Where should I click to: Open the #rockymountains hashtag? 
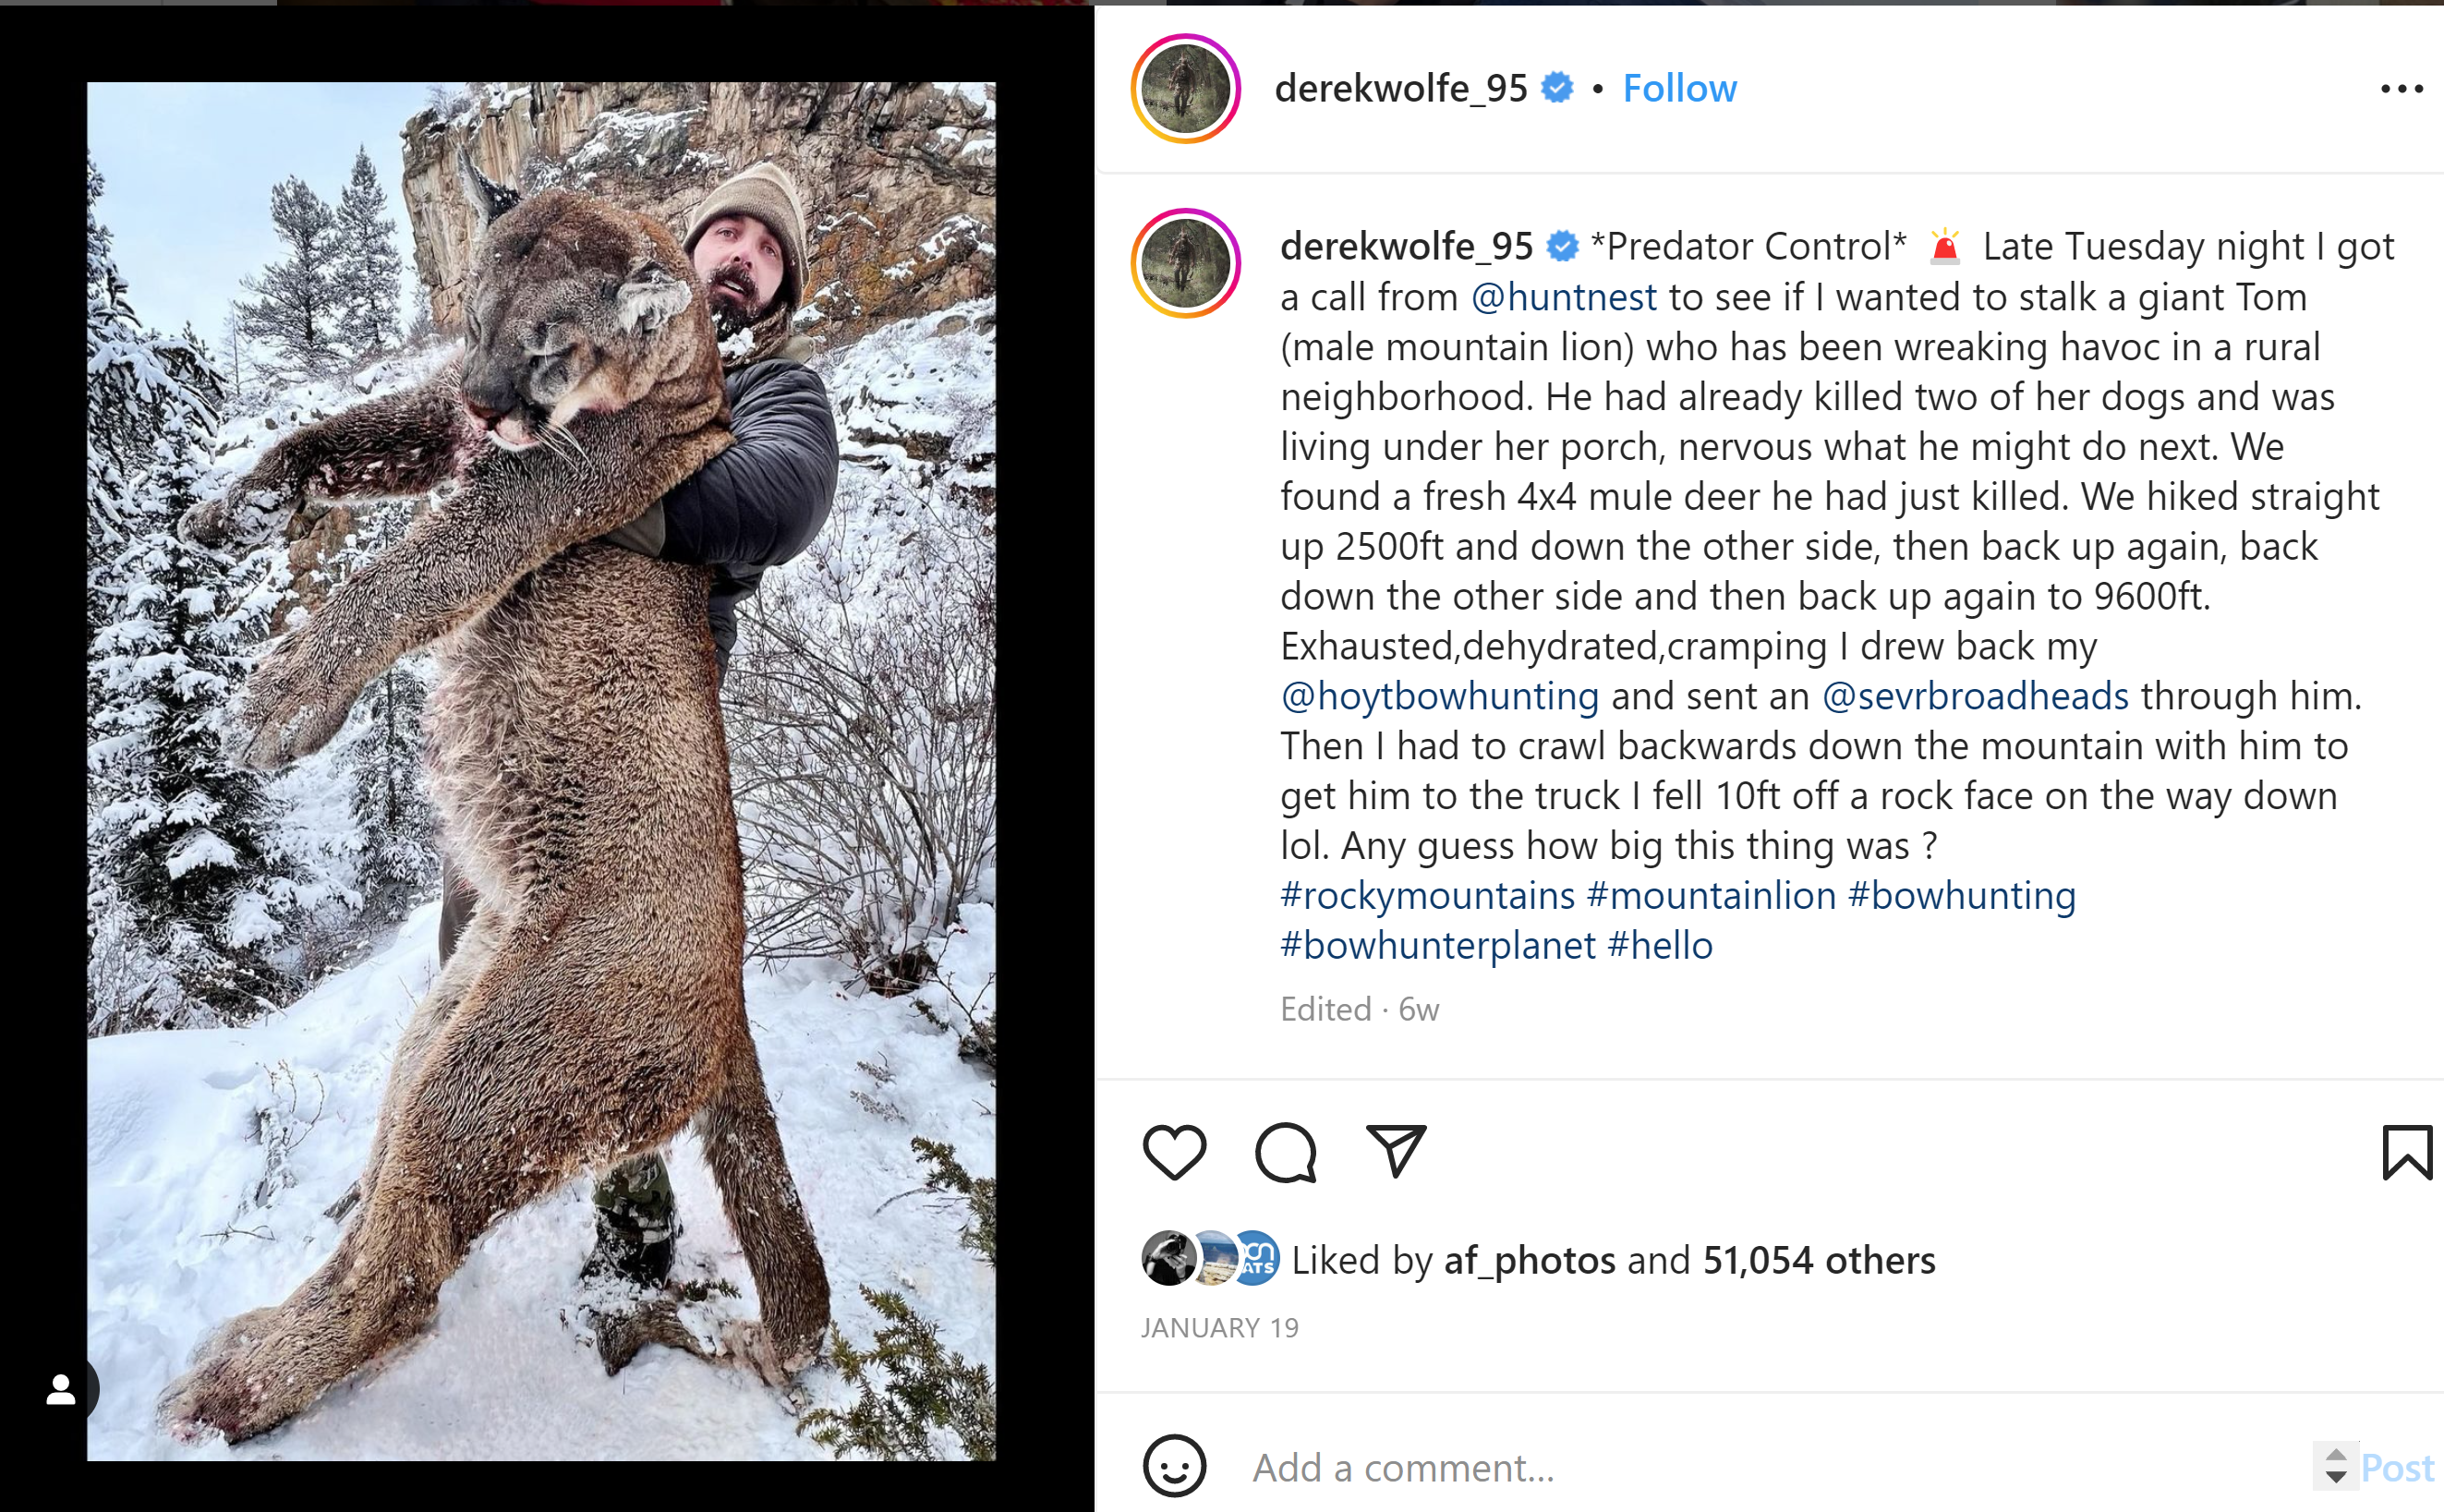pos(1427,895)
